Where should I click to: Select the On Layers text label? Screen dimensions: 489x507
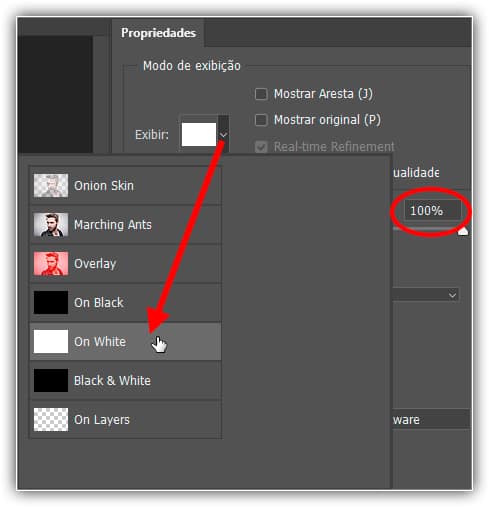coord(102,420)
